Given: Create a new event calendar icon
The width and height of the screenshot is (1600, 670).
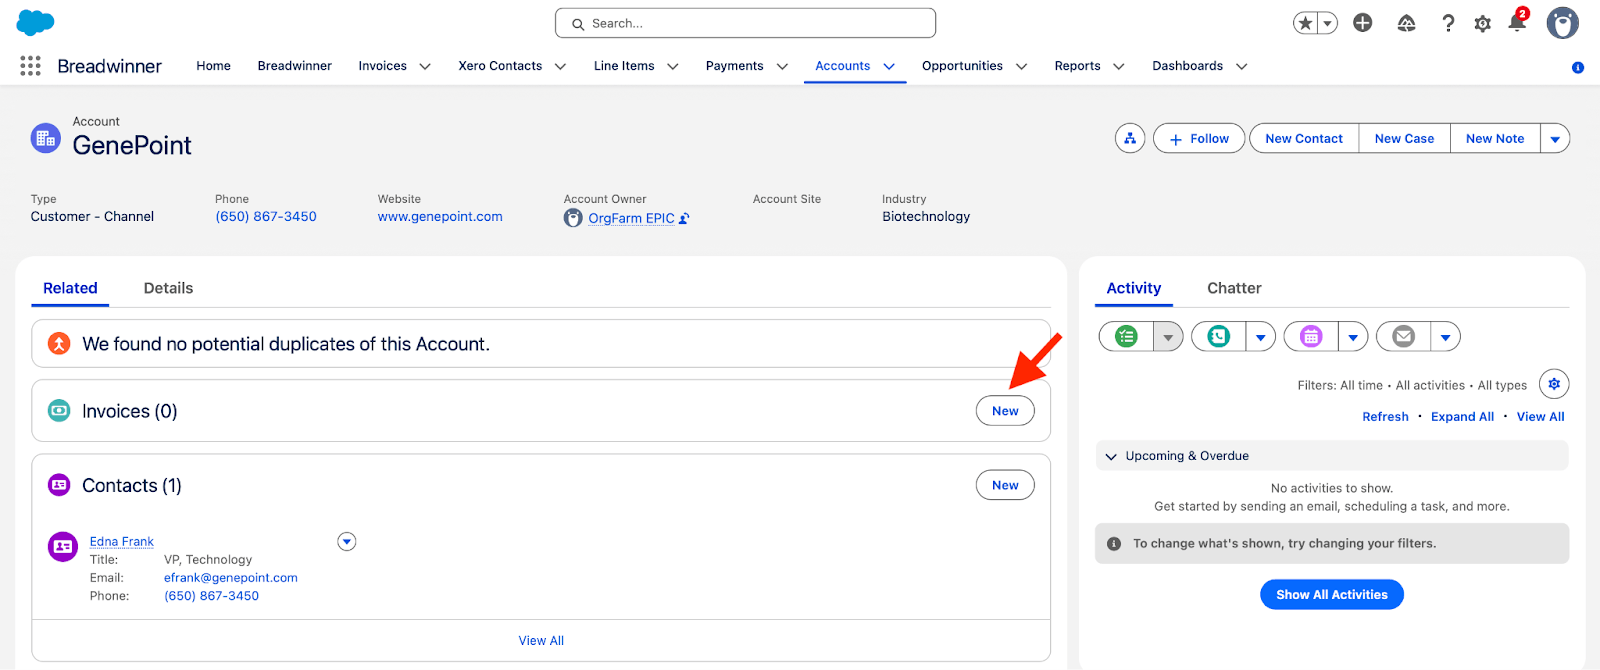Looking at the screenshot, I should 1311,337.
